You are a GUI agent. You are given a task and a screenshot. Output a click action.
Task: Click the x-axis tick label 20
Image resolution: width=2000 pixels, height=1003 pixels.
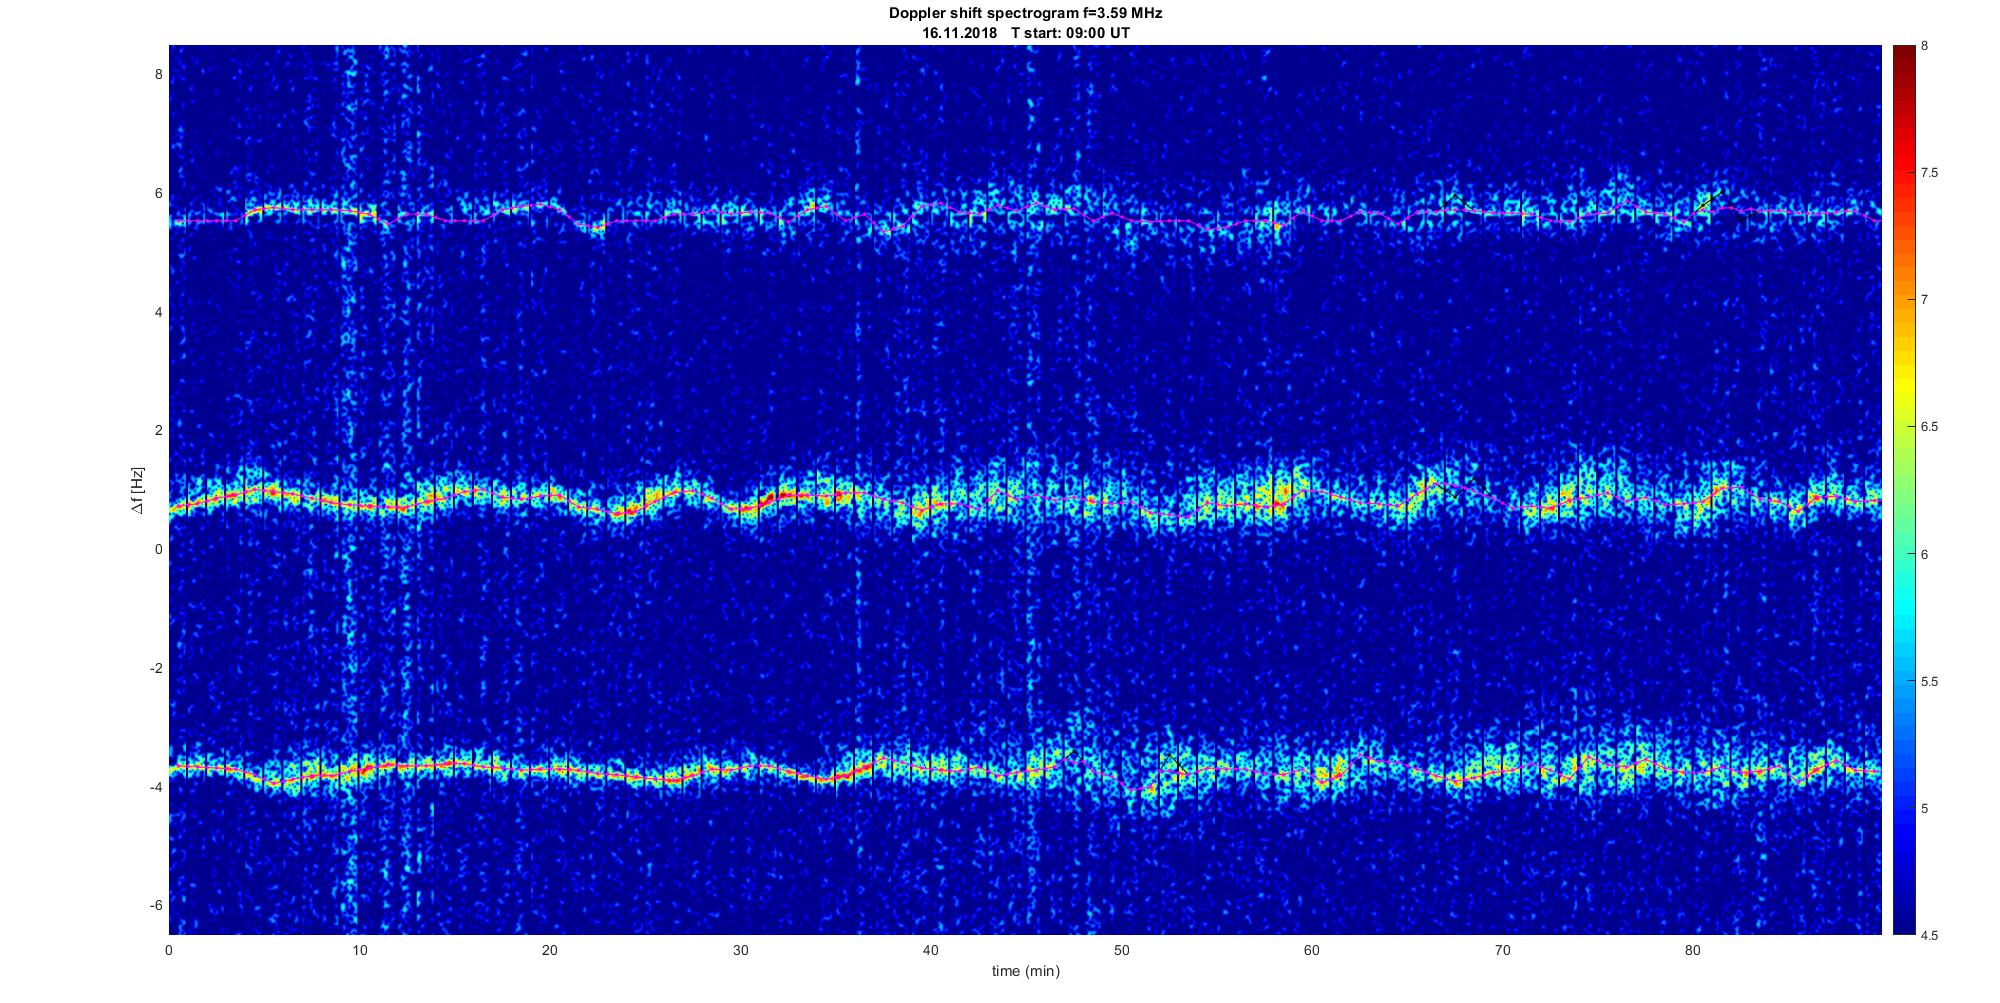[550, 950]
